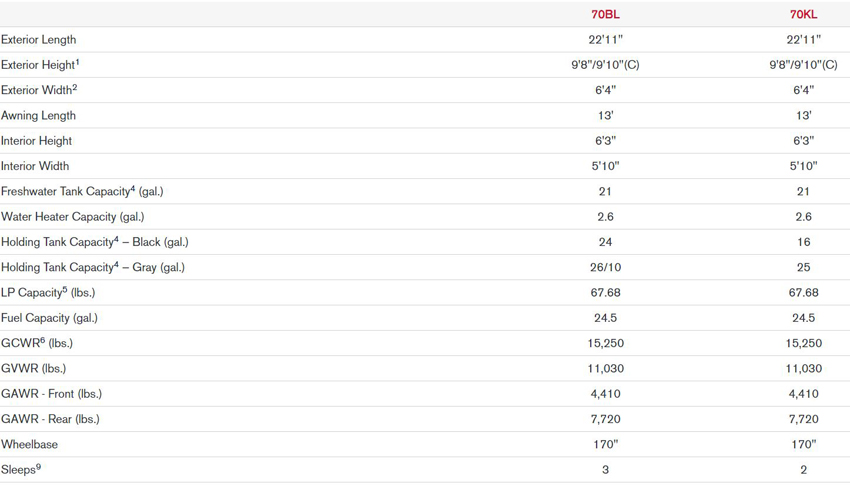Click the Awning Length row label
Screen dimensions: 850x486
click(38, 115)
